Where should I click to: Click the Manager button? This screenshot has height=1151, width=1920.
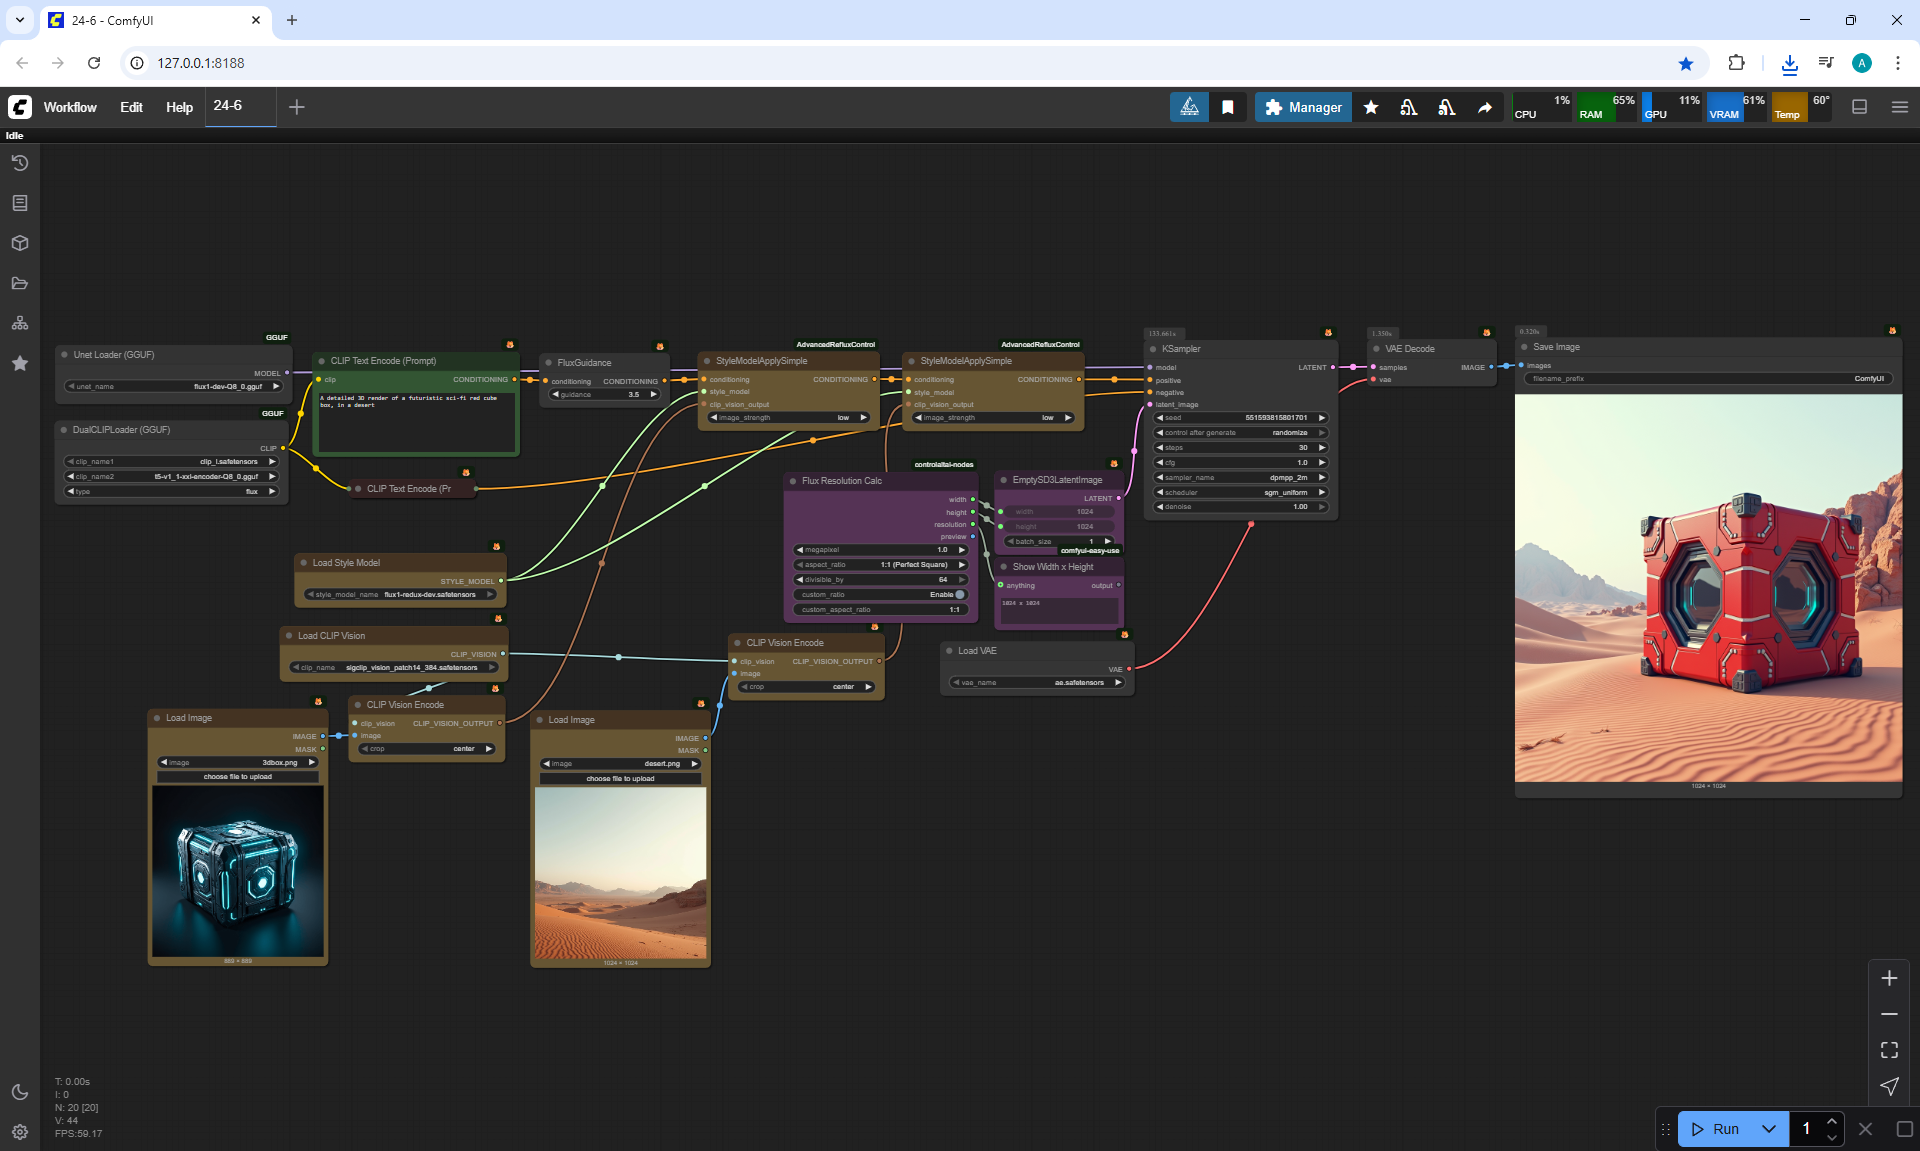[1303, 107]
